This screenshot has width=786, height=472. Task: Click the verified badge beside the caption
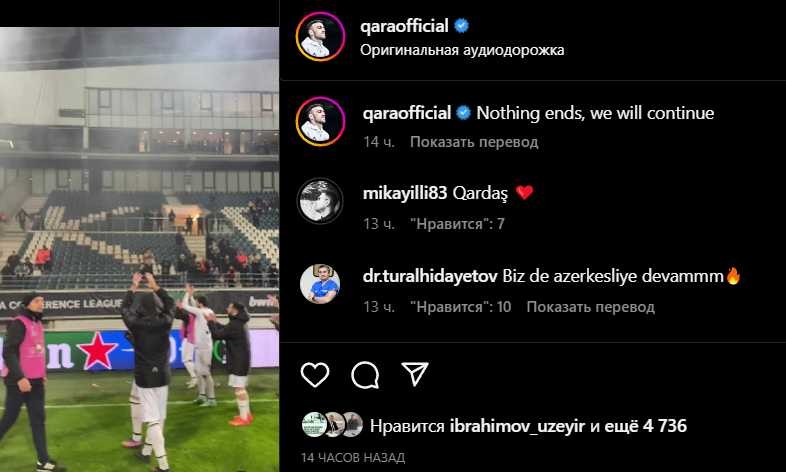(x=464, y=113)
